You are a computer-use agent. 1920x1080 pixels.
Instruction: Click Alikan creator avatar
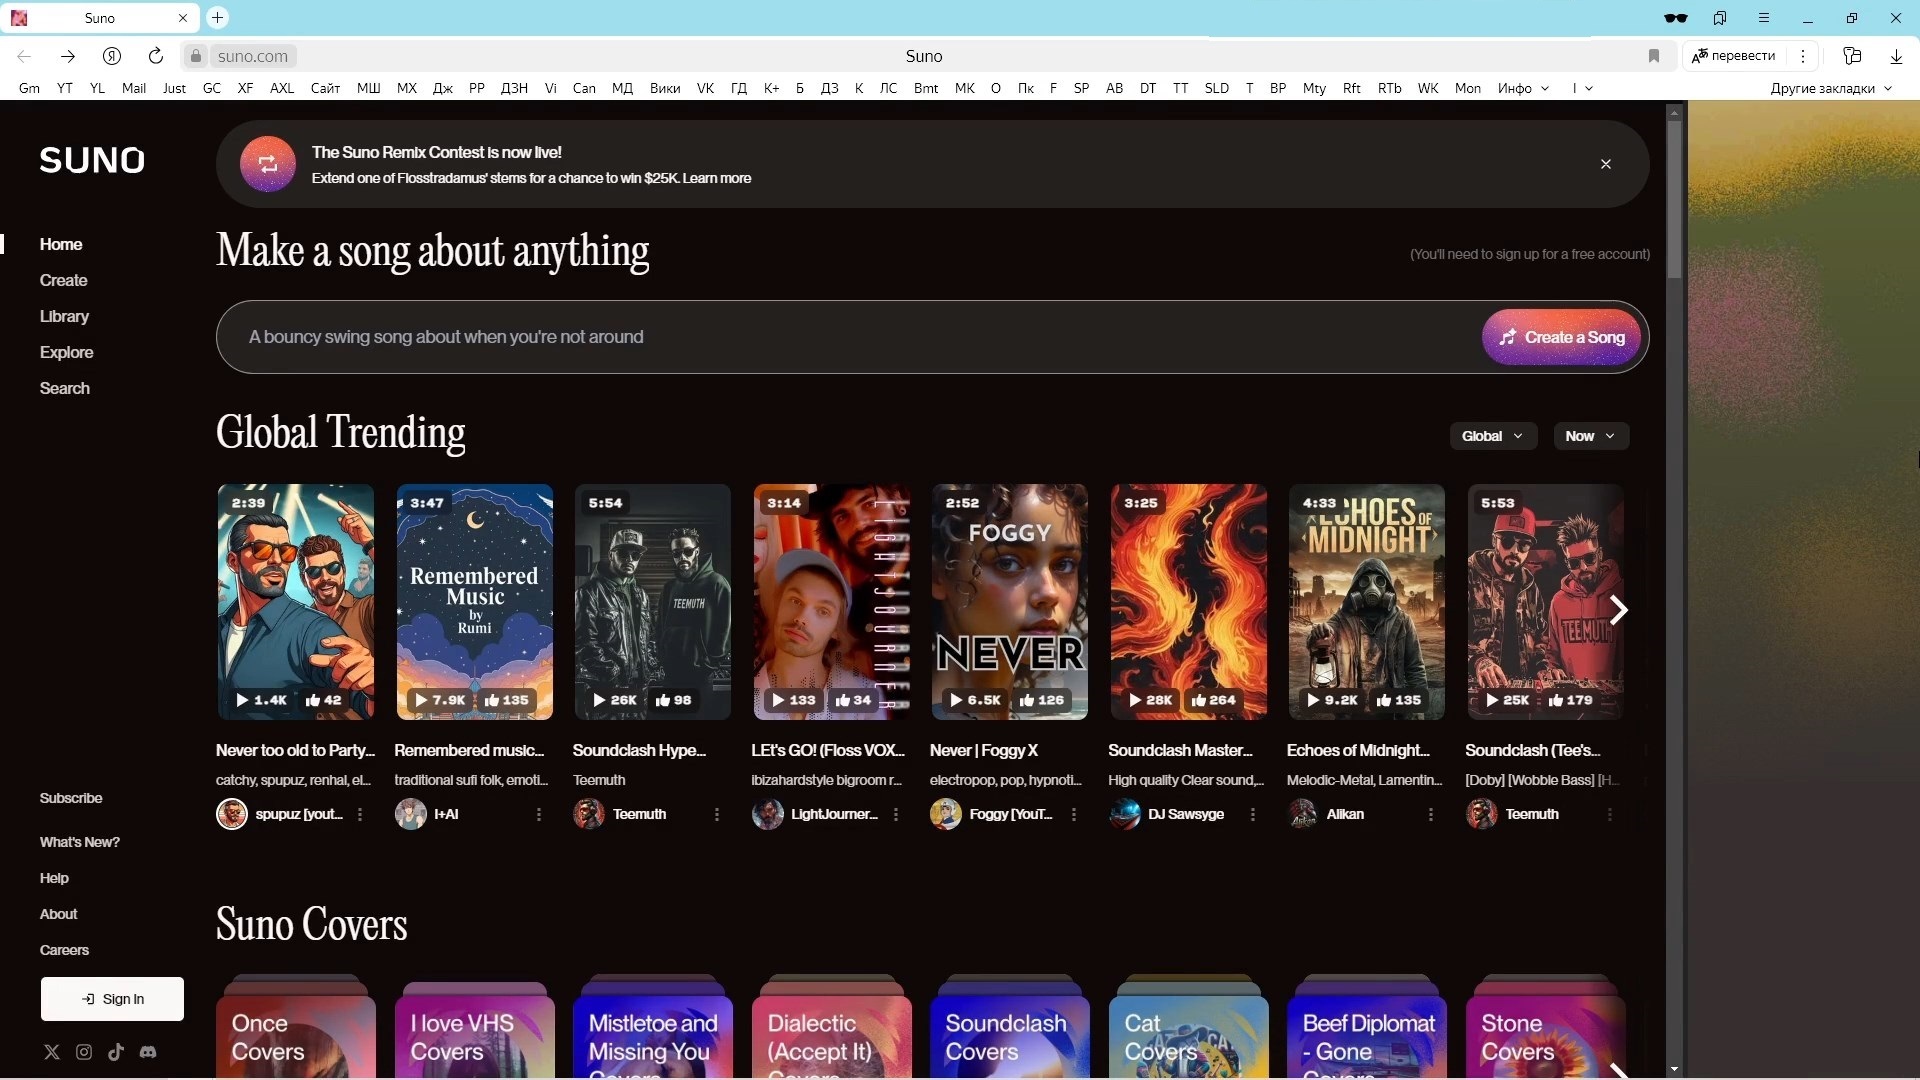[x=1303, y=814]
